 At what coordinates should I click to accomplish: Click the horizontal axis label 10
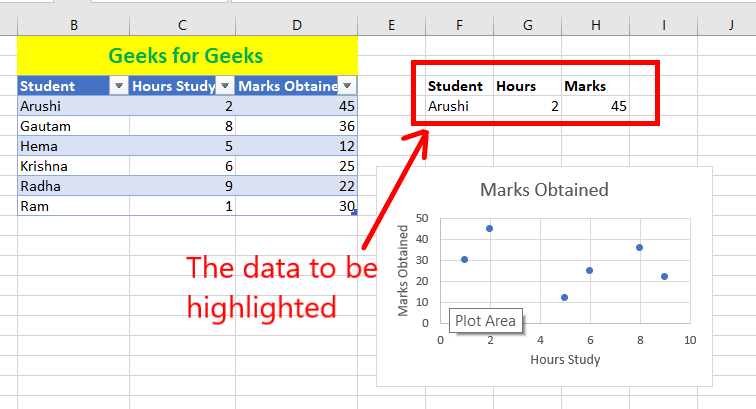pos(690,340)
